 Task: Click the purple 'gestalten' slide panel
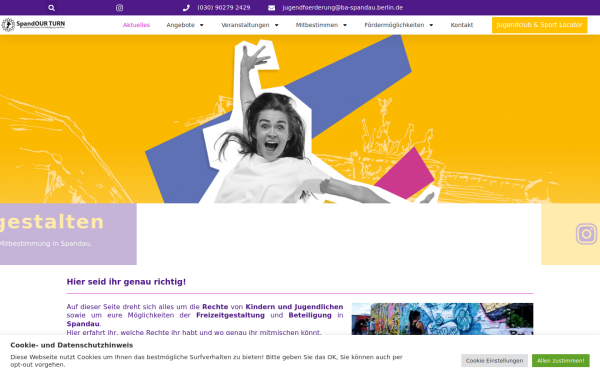[68, 234]
